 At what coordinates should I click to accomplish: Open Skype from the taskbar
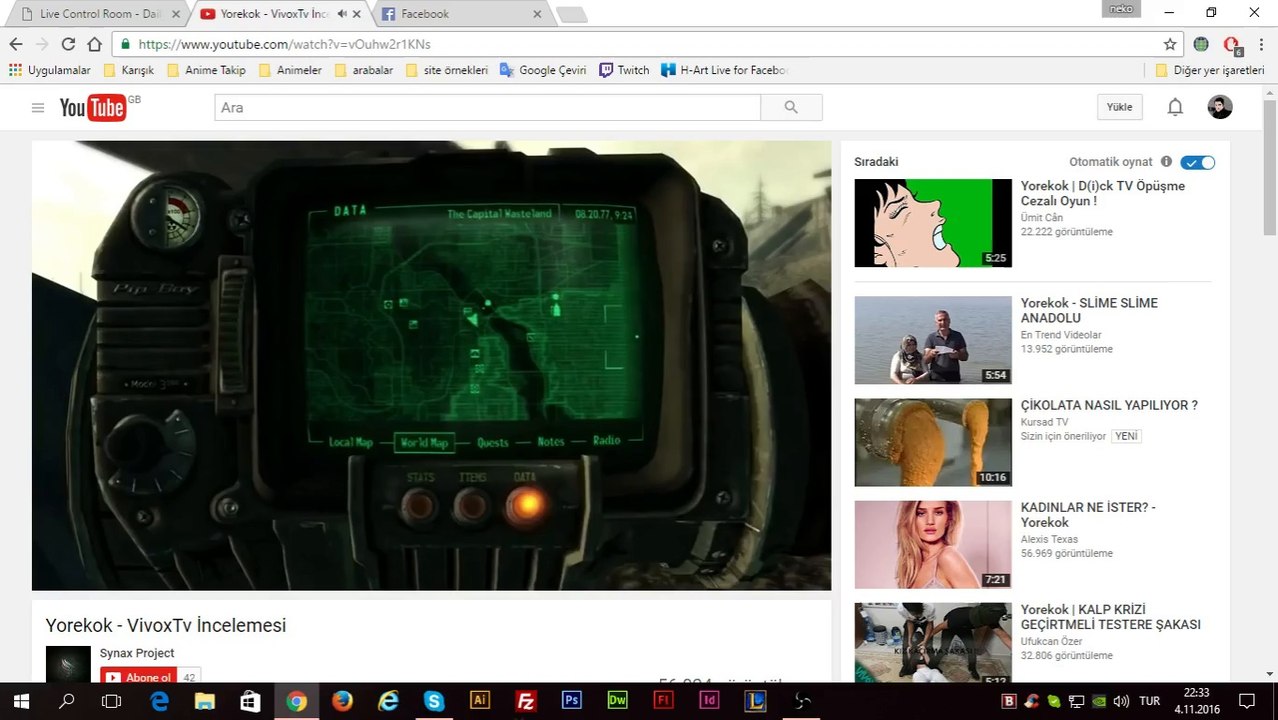(434, 701)
